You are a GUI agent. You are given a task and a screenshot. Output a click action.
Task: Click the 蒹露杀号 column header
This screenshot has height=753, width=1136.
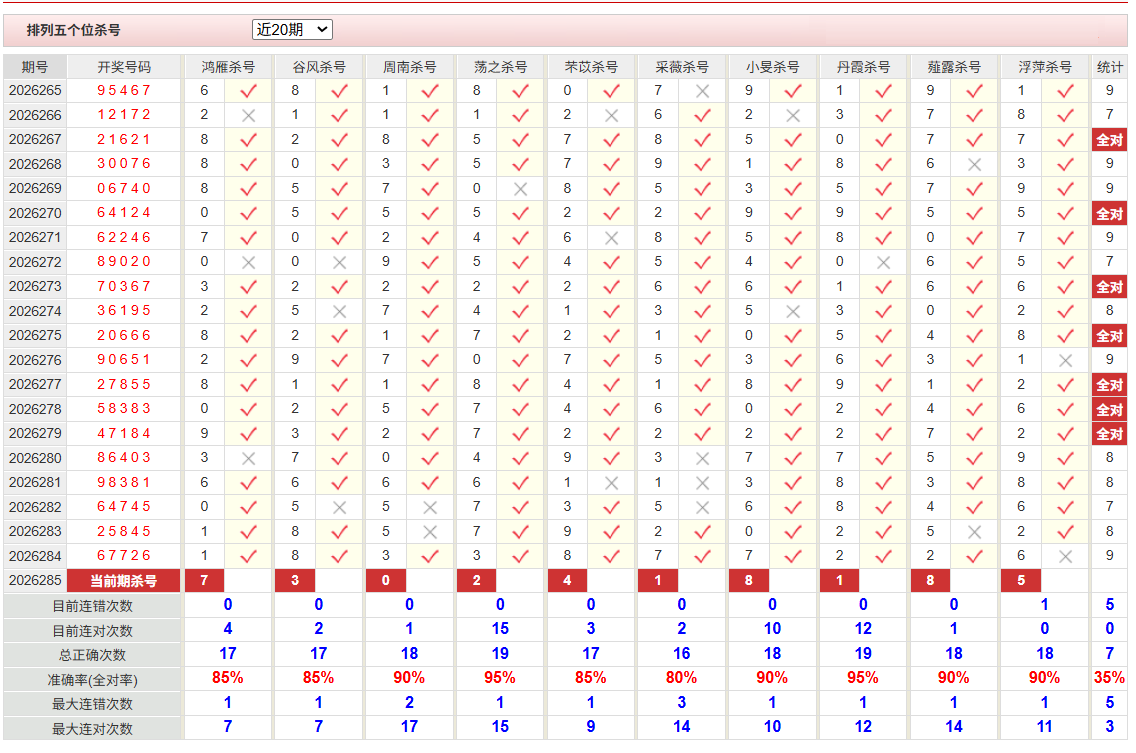coord(954,67)
